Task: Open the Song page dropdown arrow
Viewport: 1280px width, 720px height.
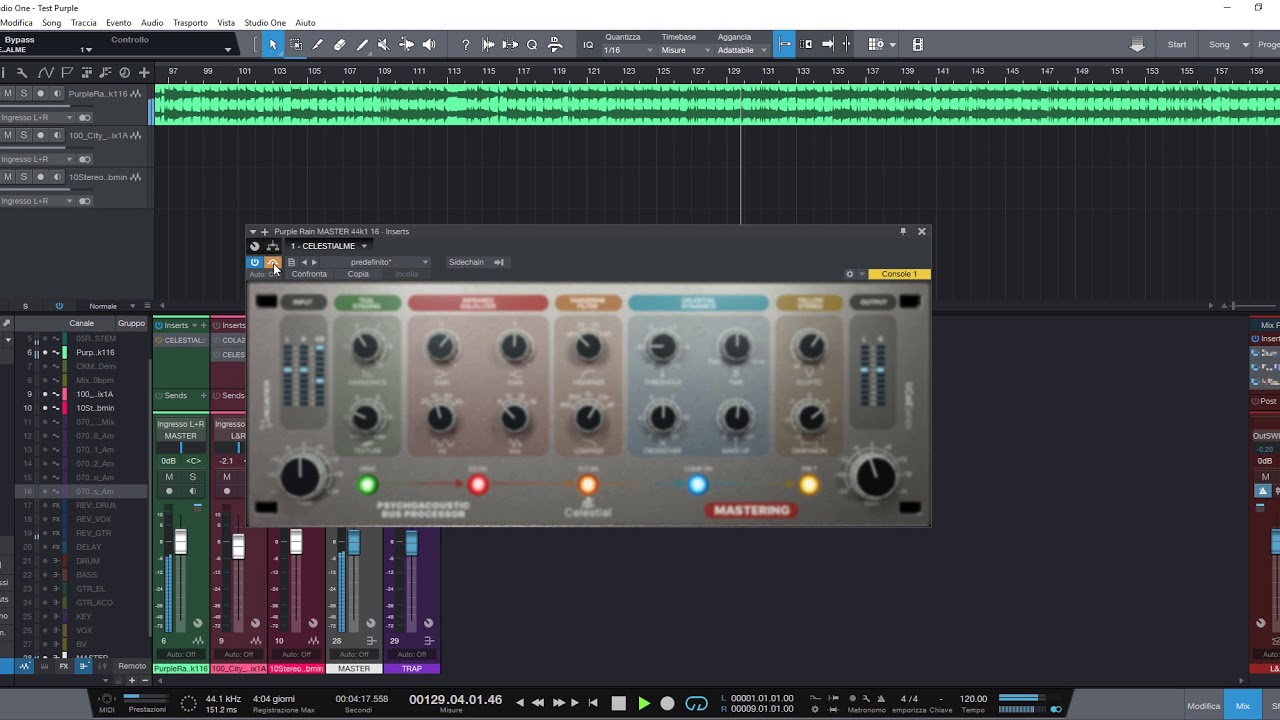Action: (x=1246, y=44)
